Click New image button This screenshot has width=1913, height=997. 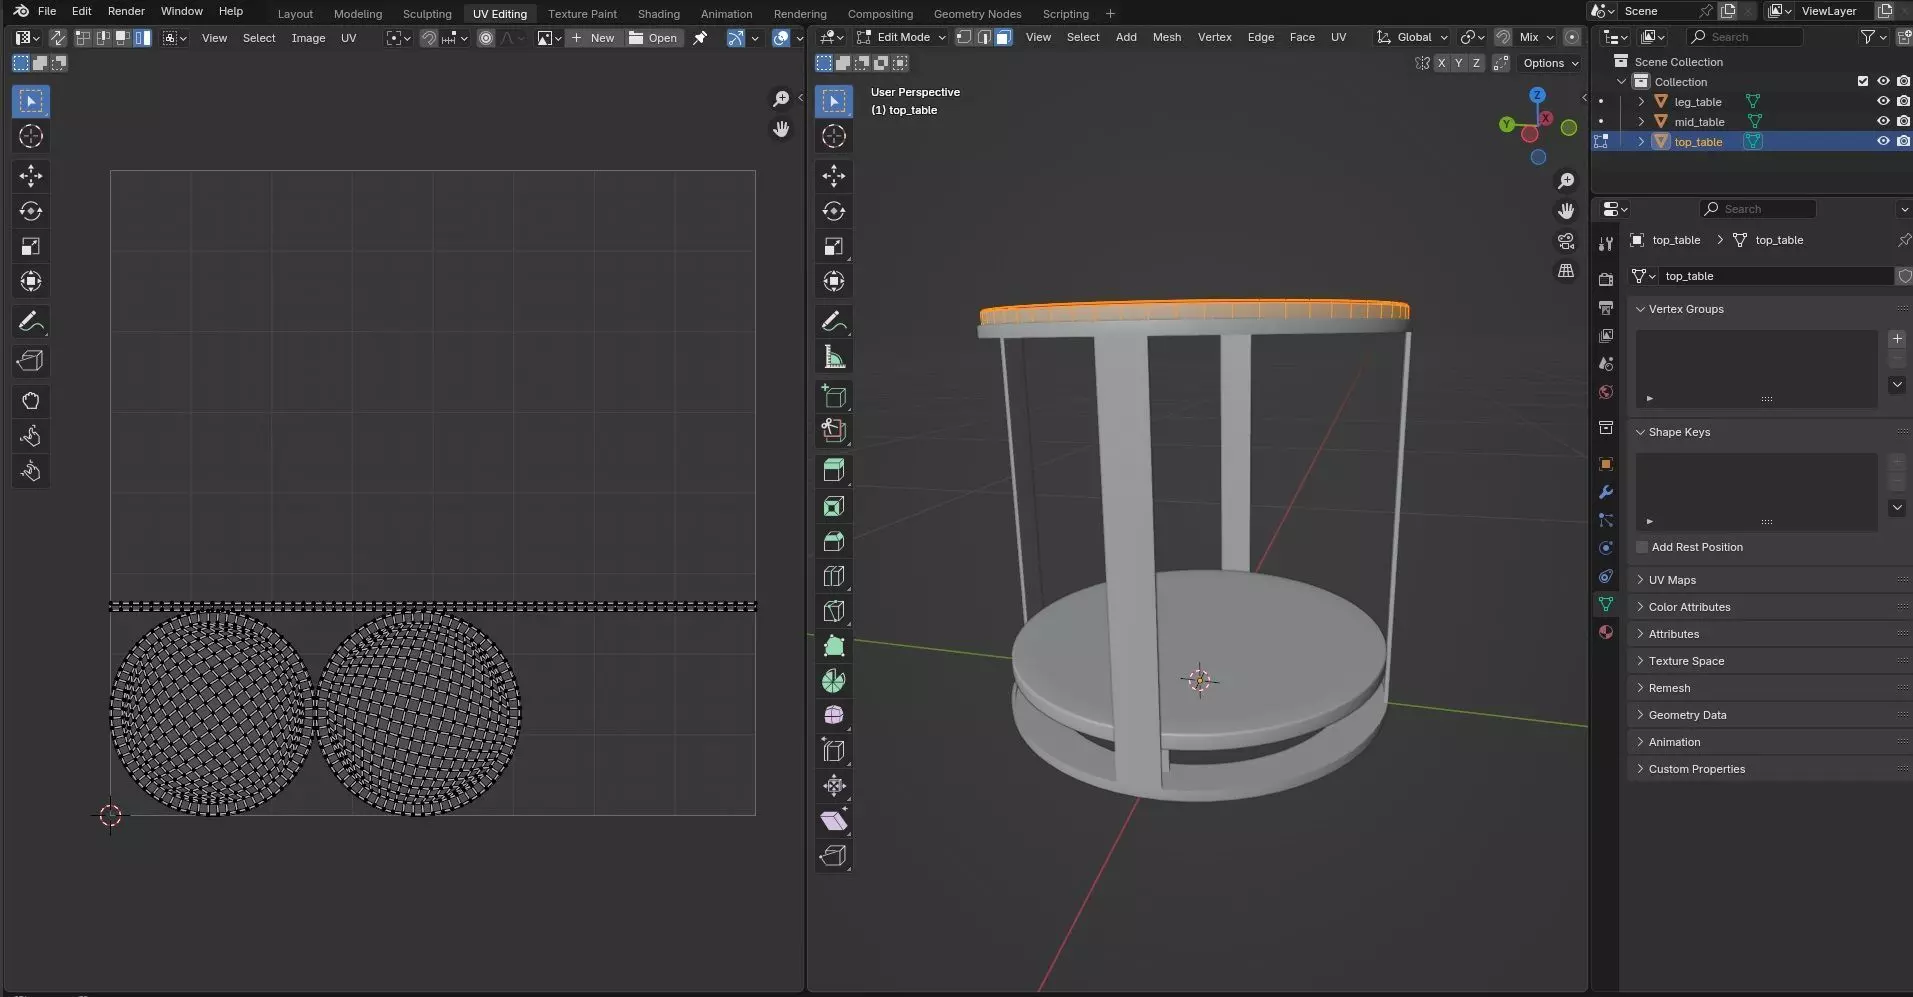click(x=594, y=38)
